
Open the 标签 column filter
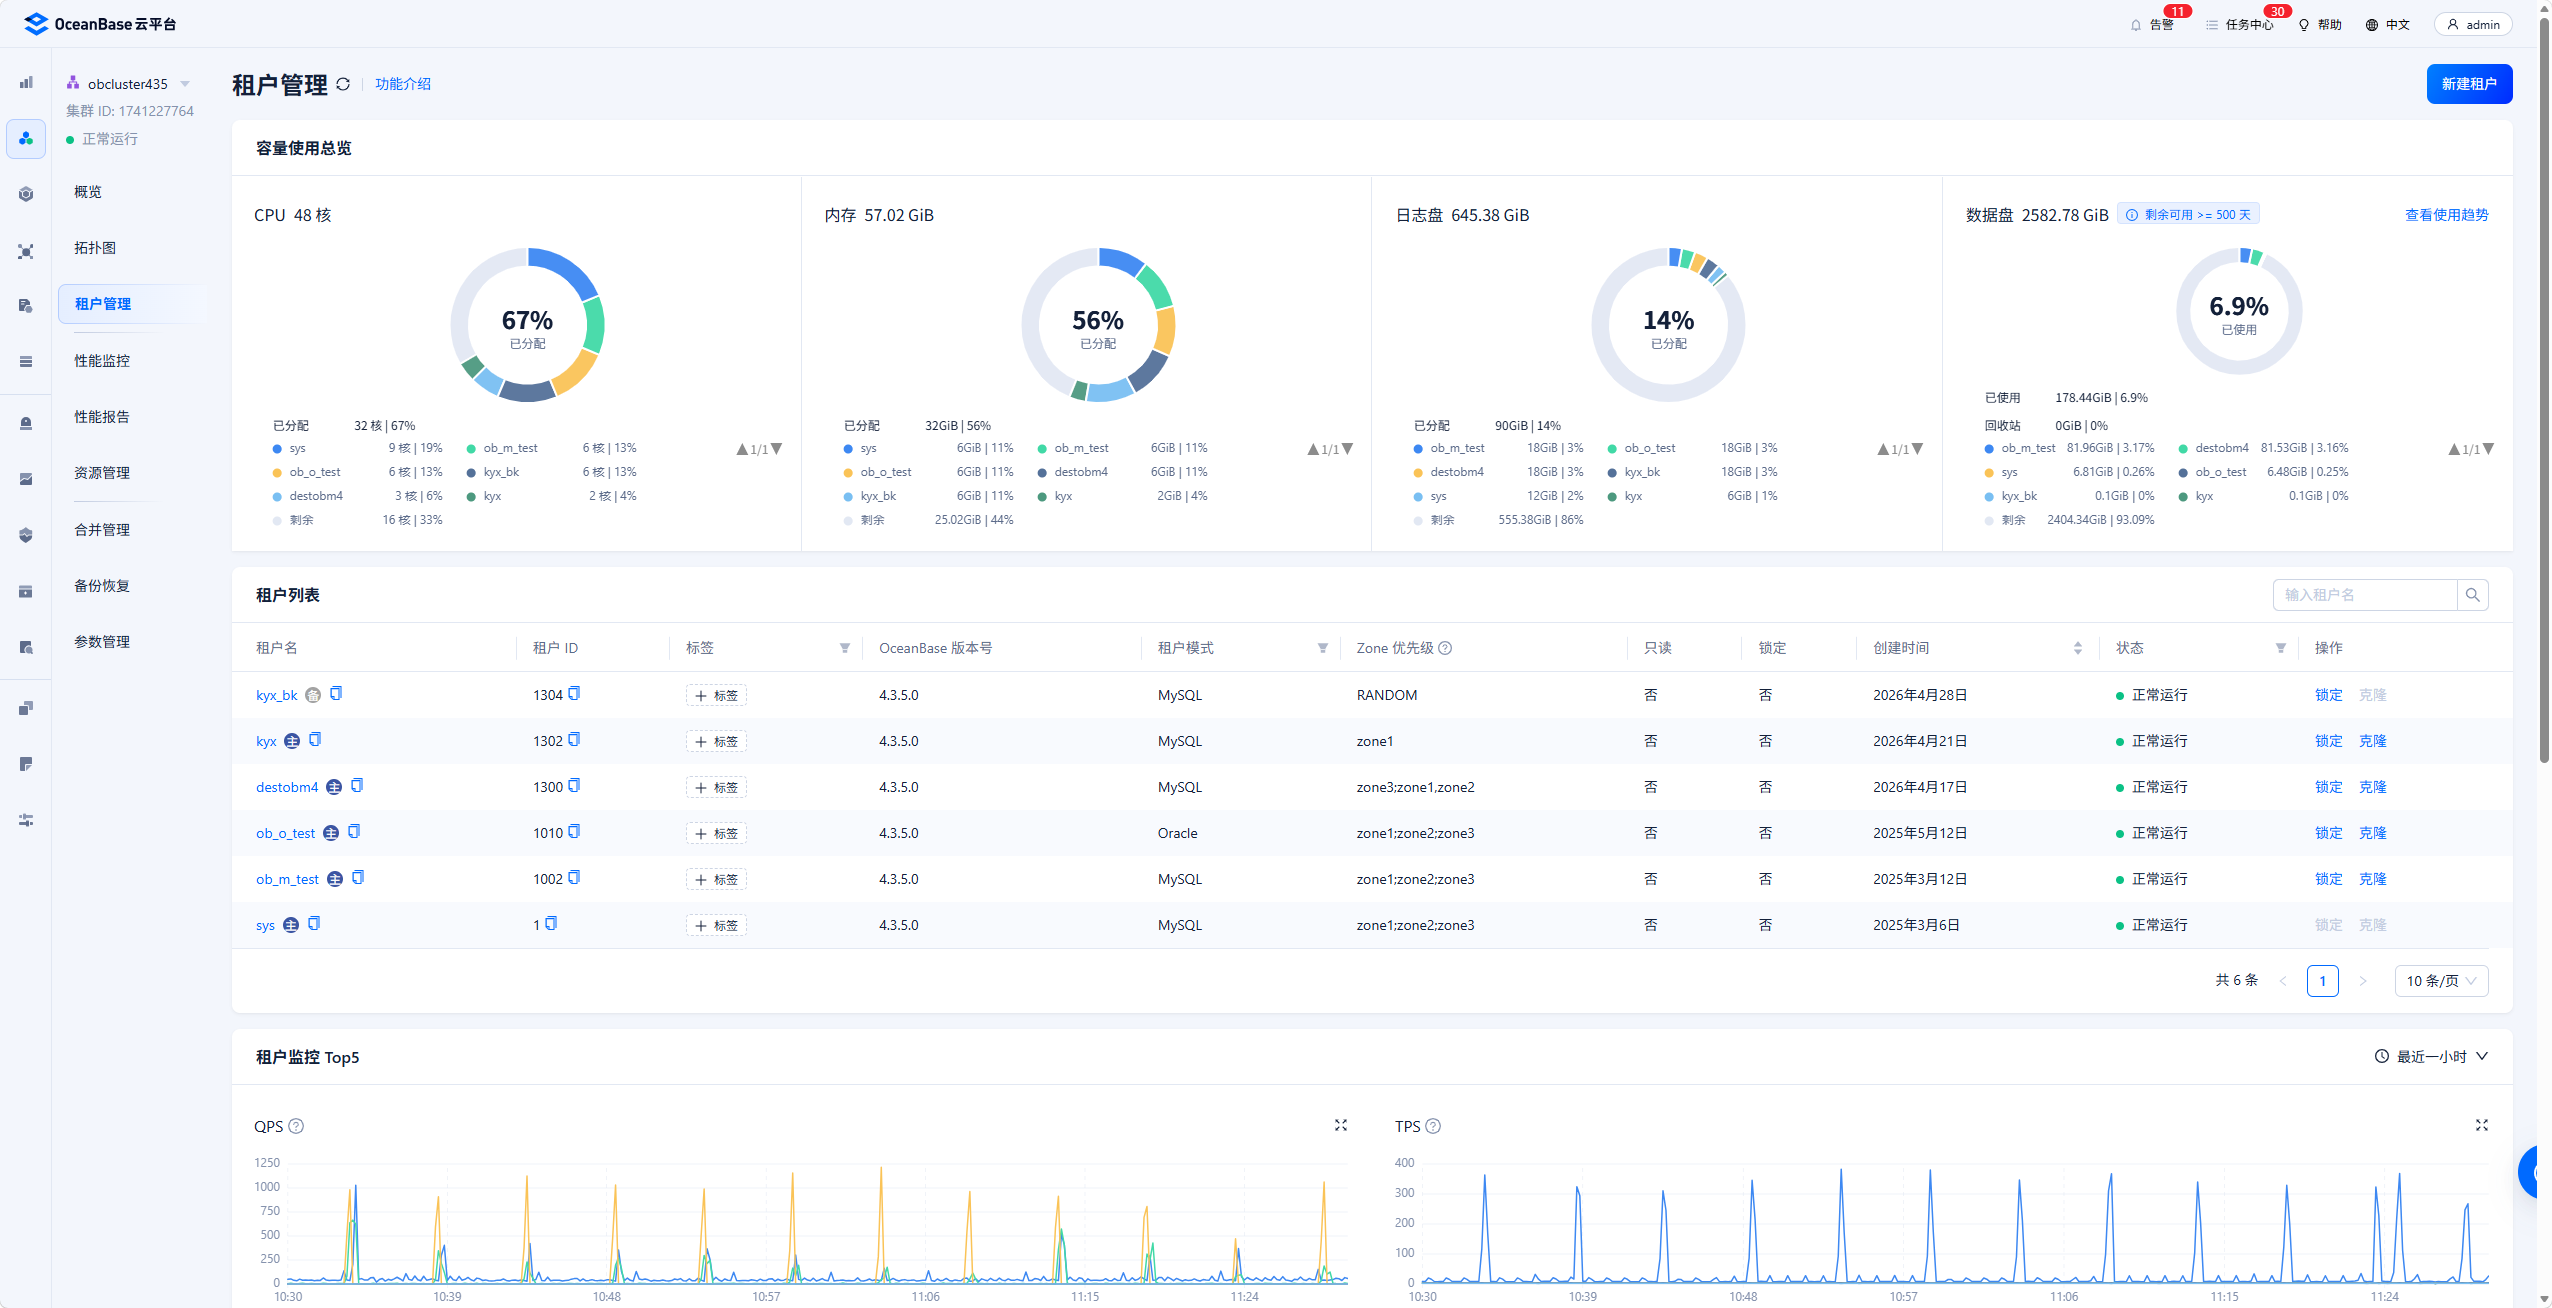(845, 648)
